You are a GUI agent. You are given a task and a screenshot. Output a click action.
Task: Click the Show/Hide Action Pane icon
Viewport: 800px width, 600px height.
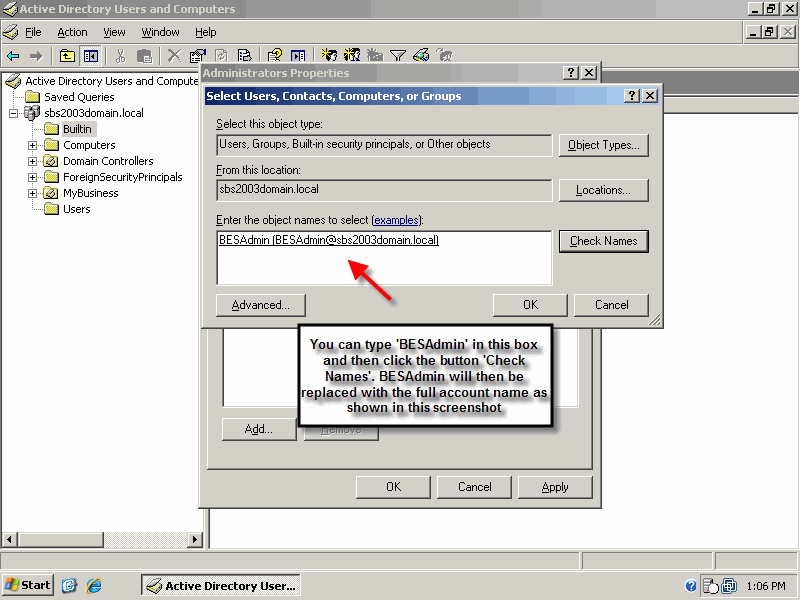(298, 55)
